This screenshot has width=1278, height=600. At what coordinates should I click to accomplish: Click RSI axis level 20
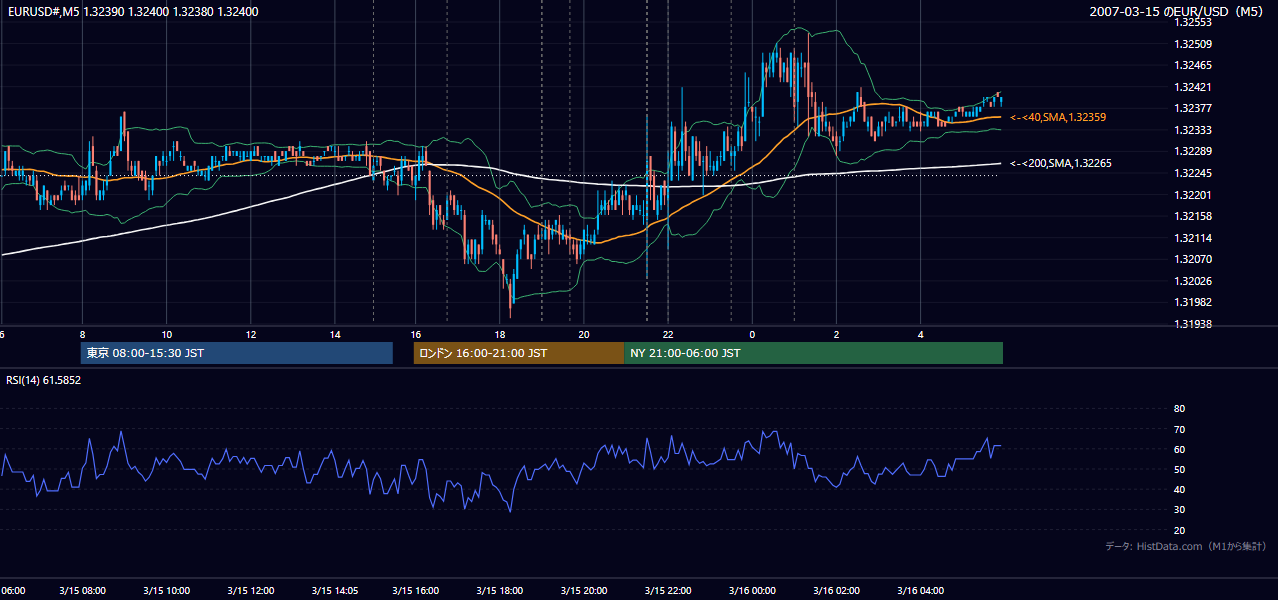point(1179,530)
